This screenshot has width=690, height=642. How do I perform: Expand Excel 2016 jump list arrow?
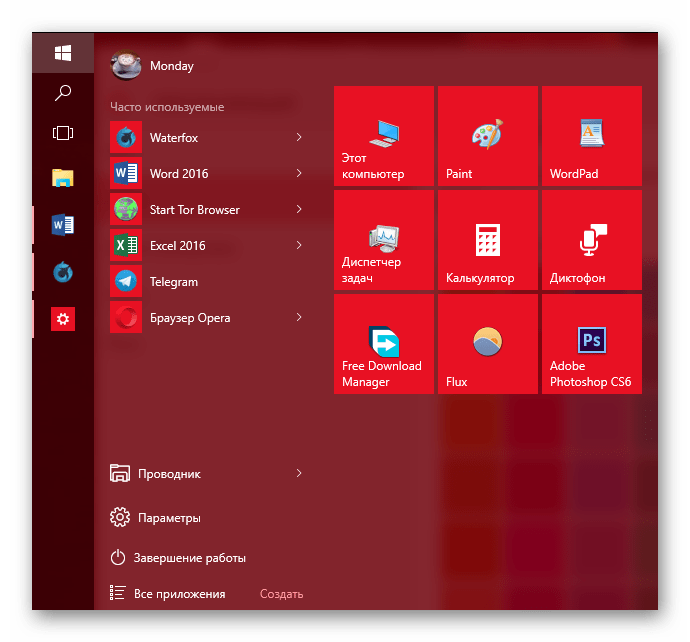pyautogui.click(x=299, y=245)
